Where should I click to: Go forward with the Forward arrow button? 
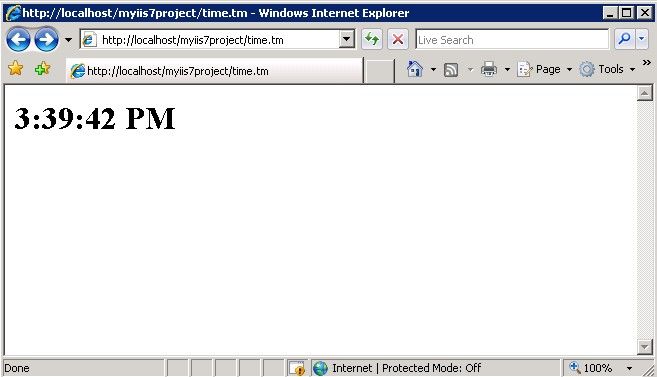pos(46,40)
